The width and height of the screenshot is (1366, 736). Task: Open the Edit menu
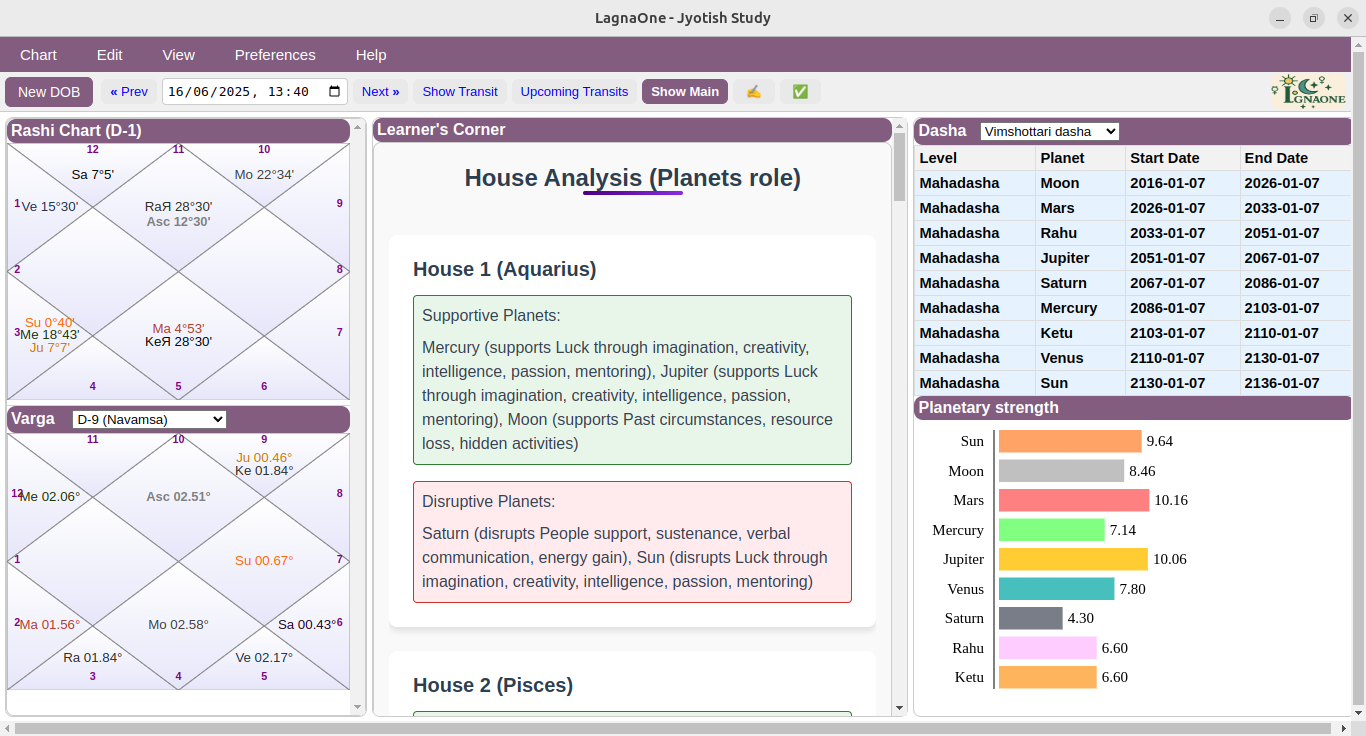[x=109, y=55]
